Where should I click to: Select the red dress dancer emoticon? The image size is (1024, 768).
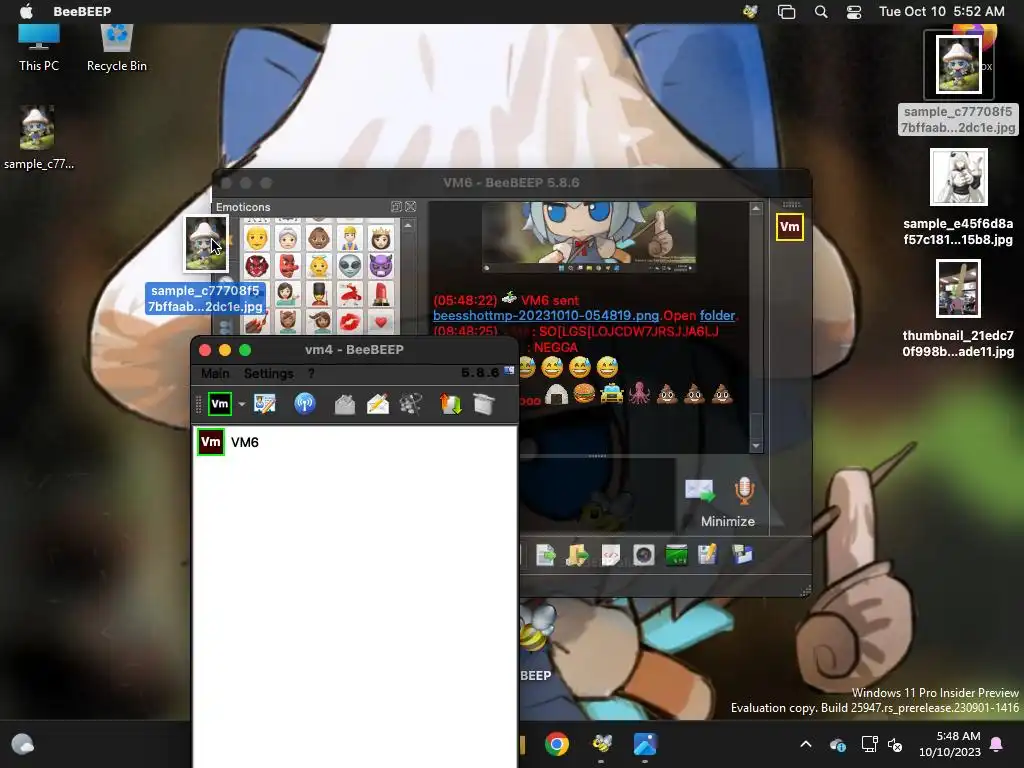tap(350, 295)
